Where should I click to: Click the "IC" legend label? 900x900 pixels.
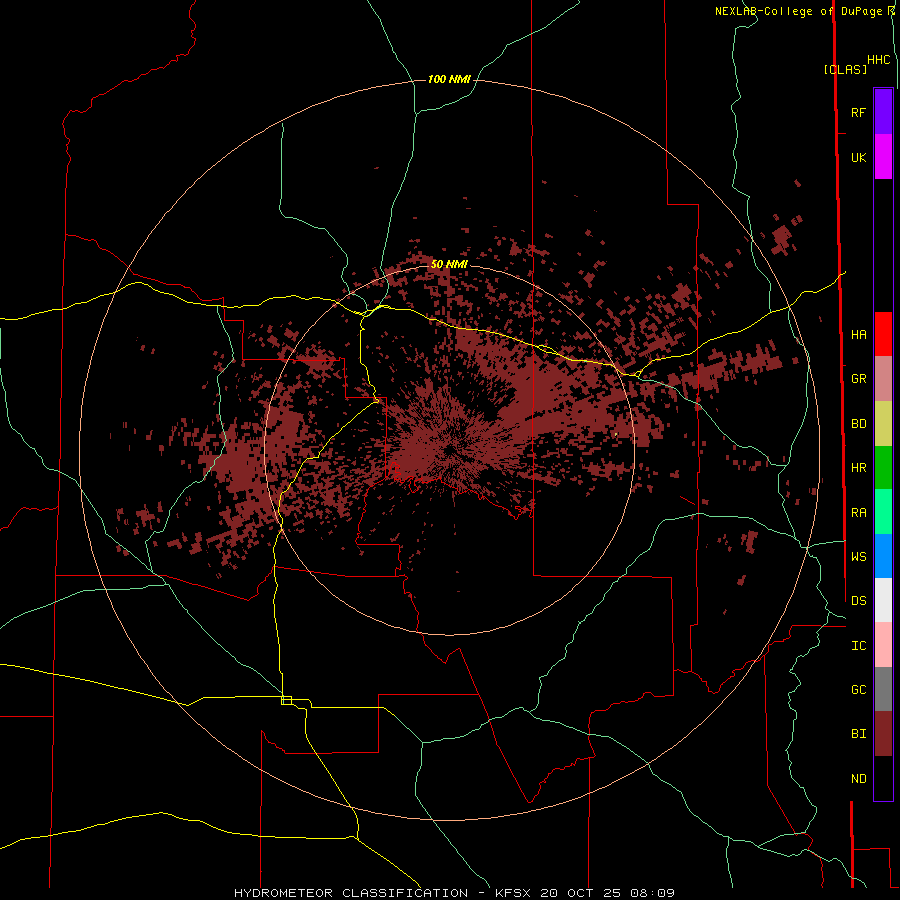click(x=858, y=646)
